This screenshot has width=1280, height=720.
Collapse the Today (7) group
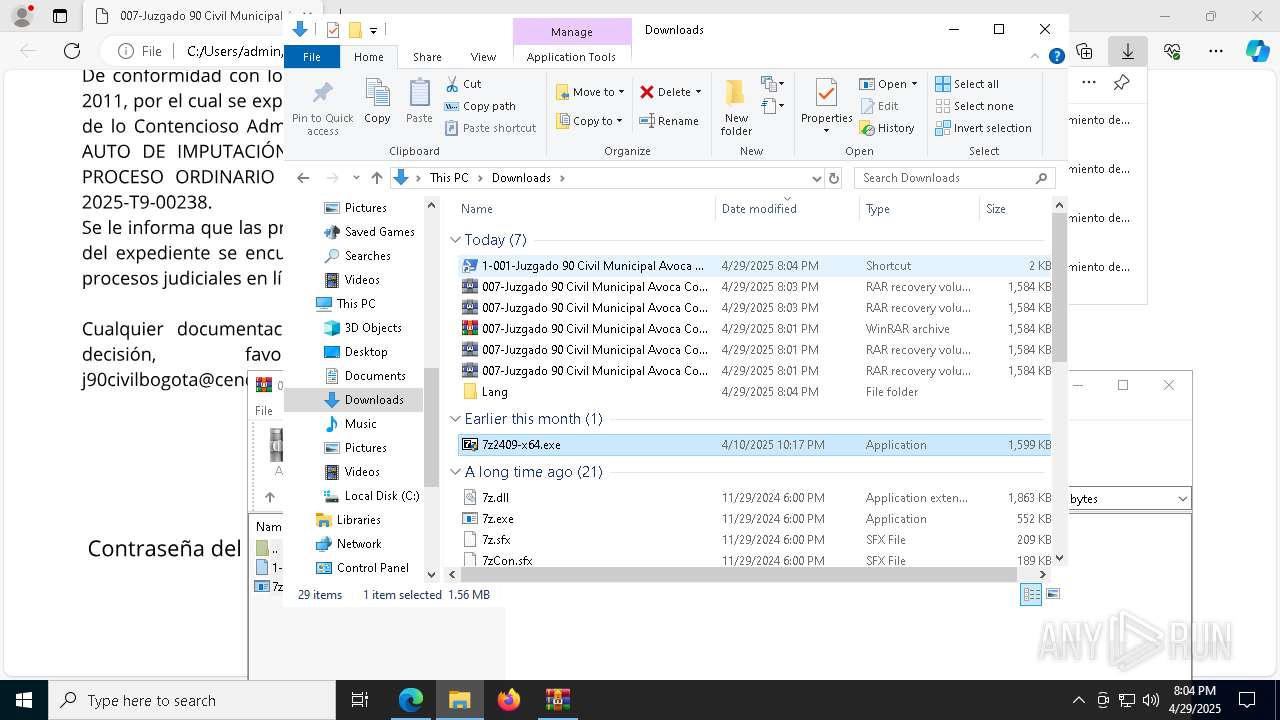(455, 240)
